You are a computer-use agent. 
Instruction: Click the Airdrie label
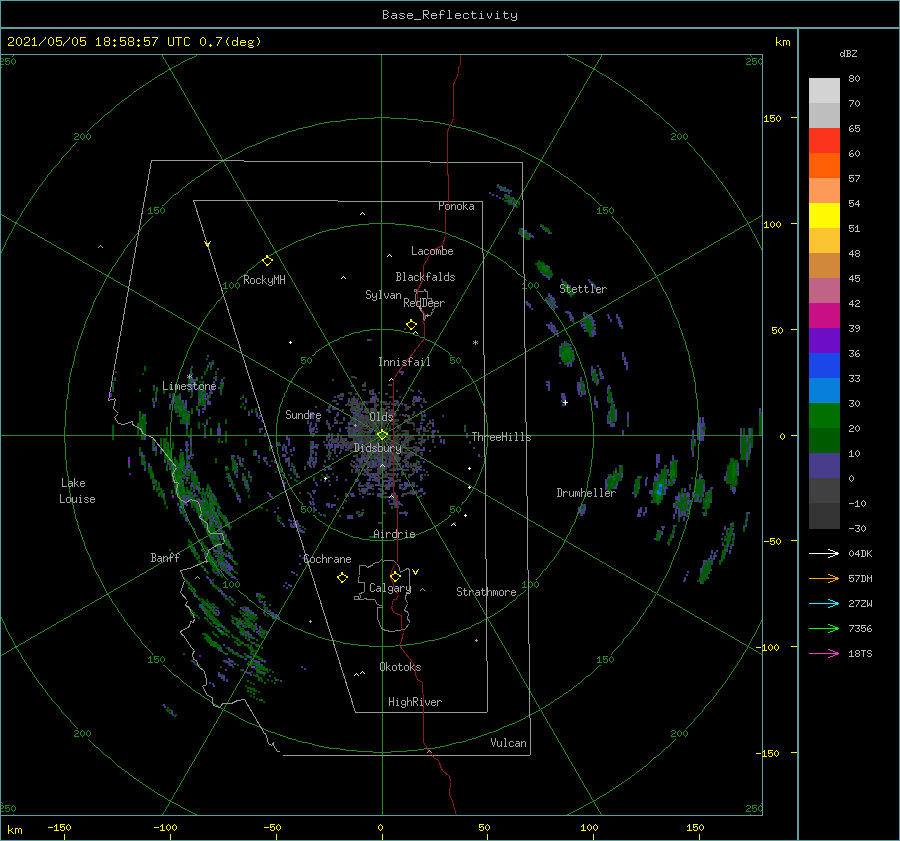[x=394, y=534]
